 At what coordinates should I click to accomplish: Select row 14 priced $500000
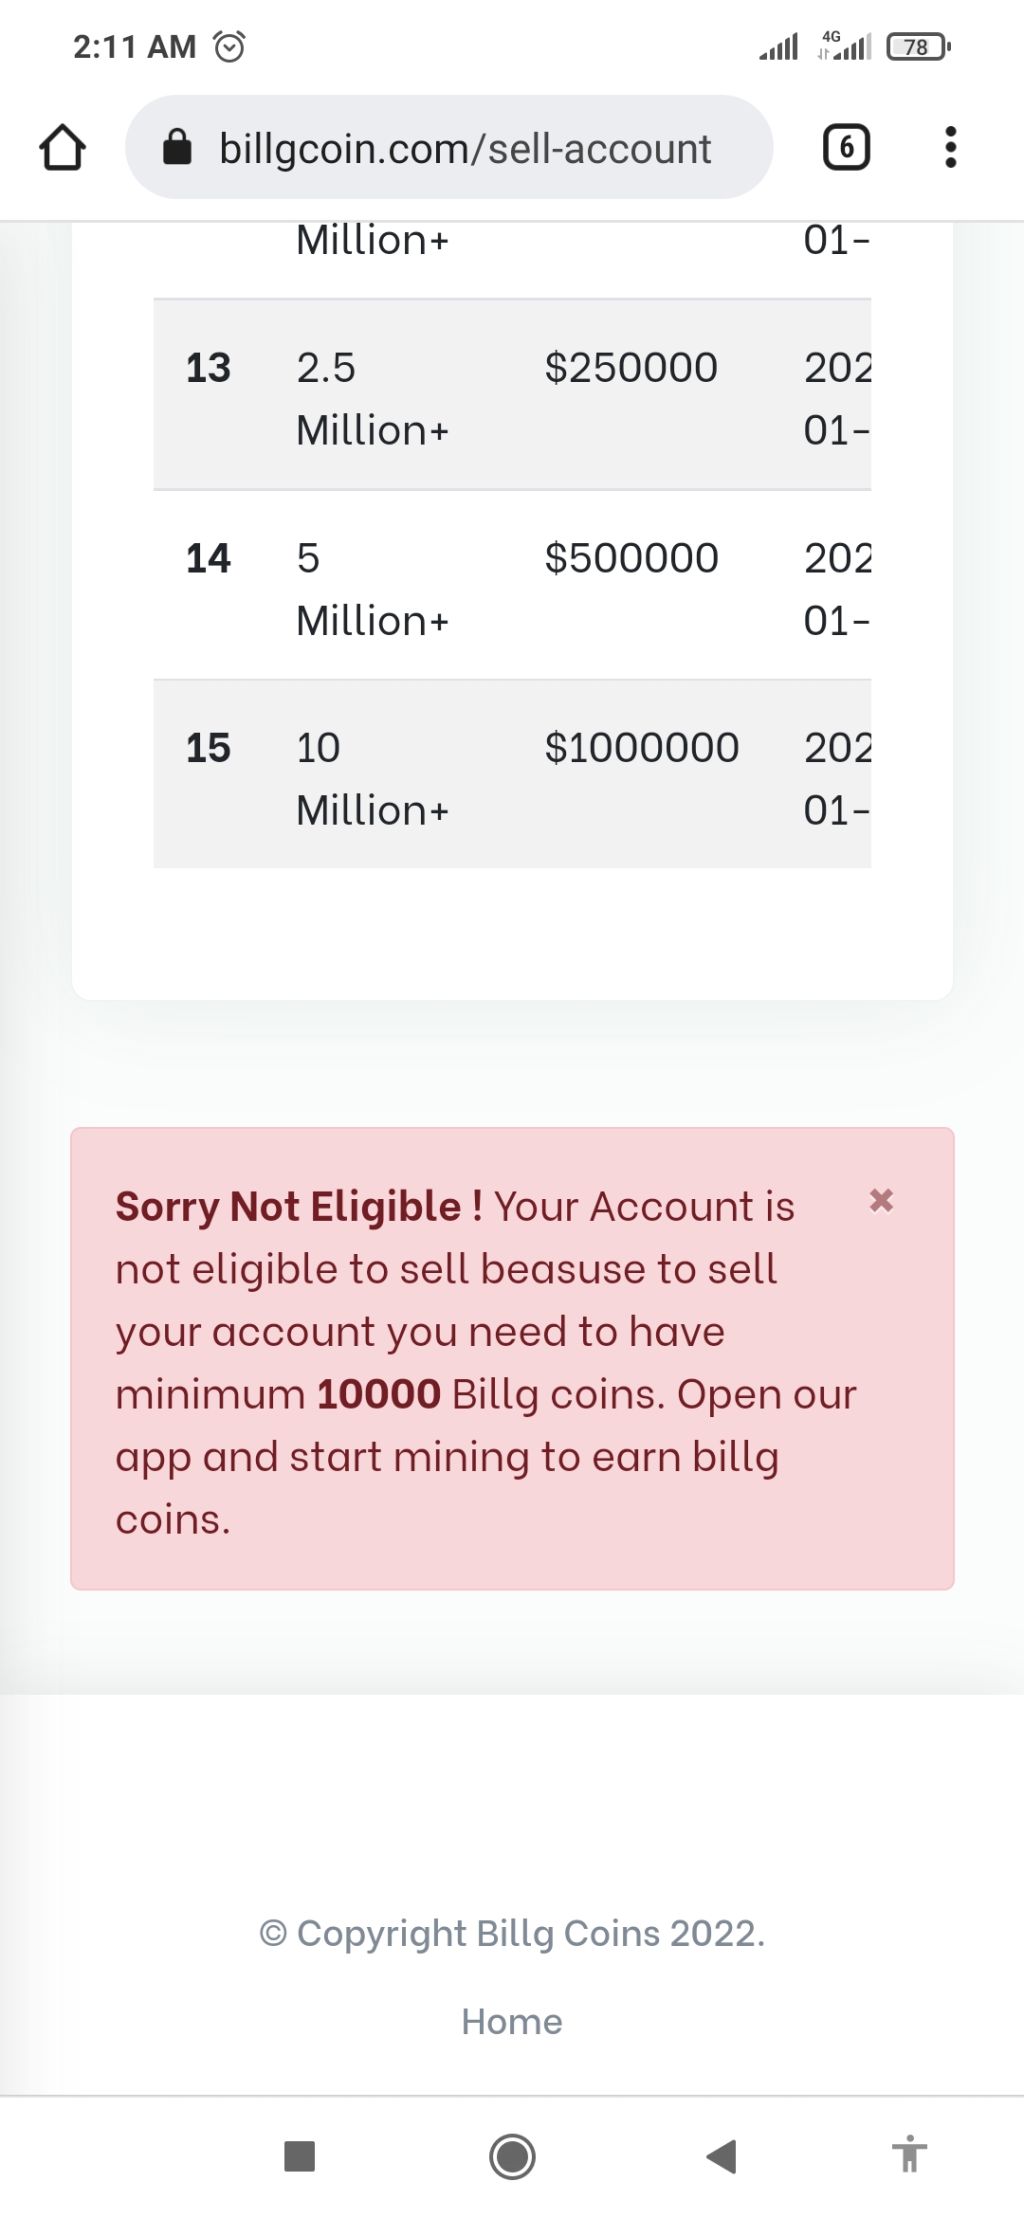click(512, 585)
